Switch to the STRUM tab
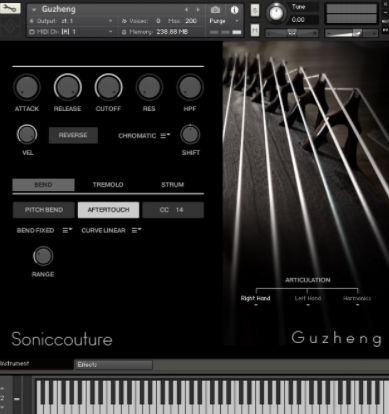Screen dimensions: 389x414 tap(172, 185)
